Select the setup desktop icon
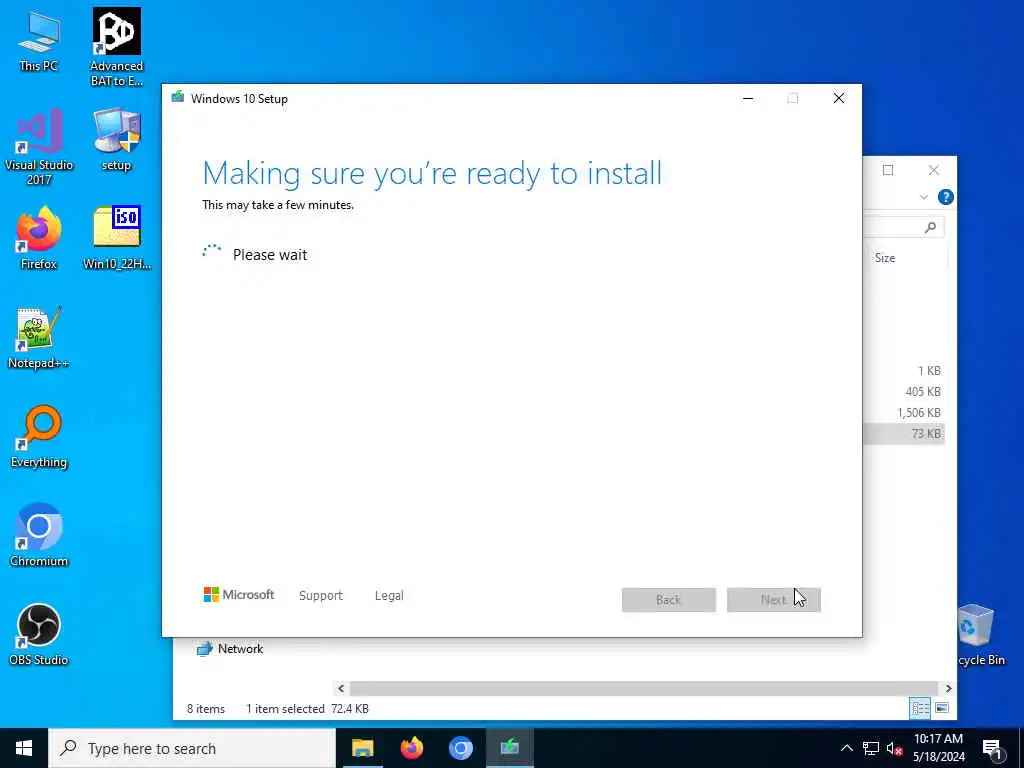 point(116,140)
